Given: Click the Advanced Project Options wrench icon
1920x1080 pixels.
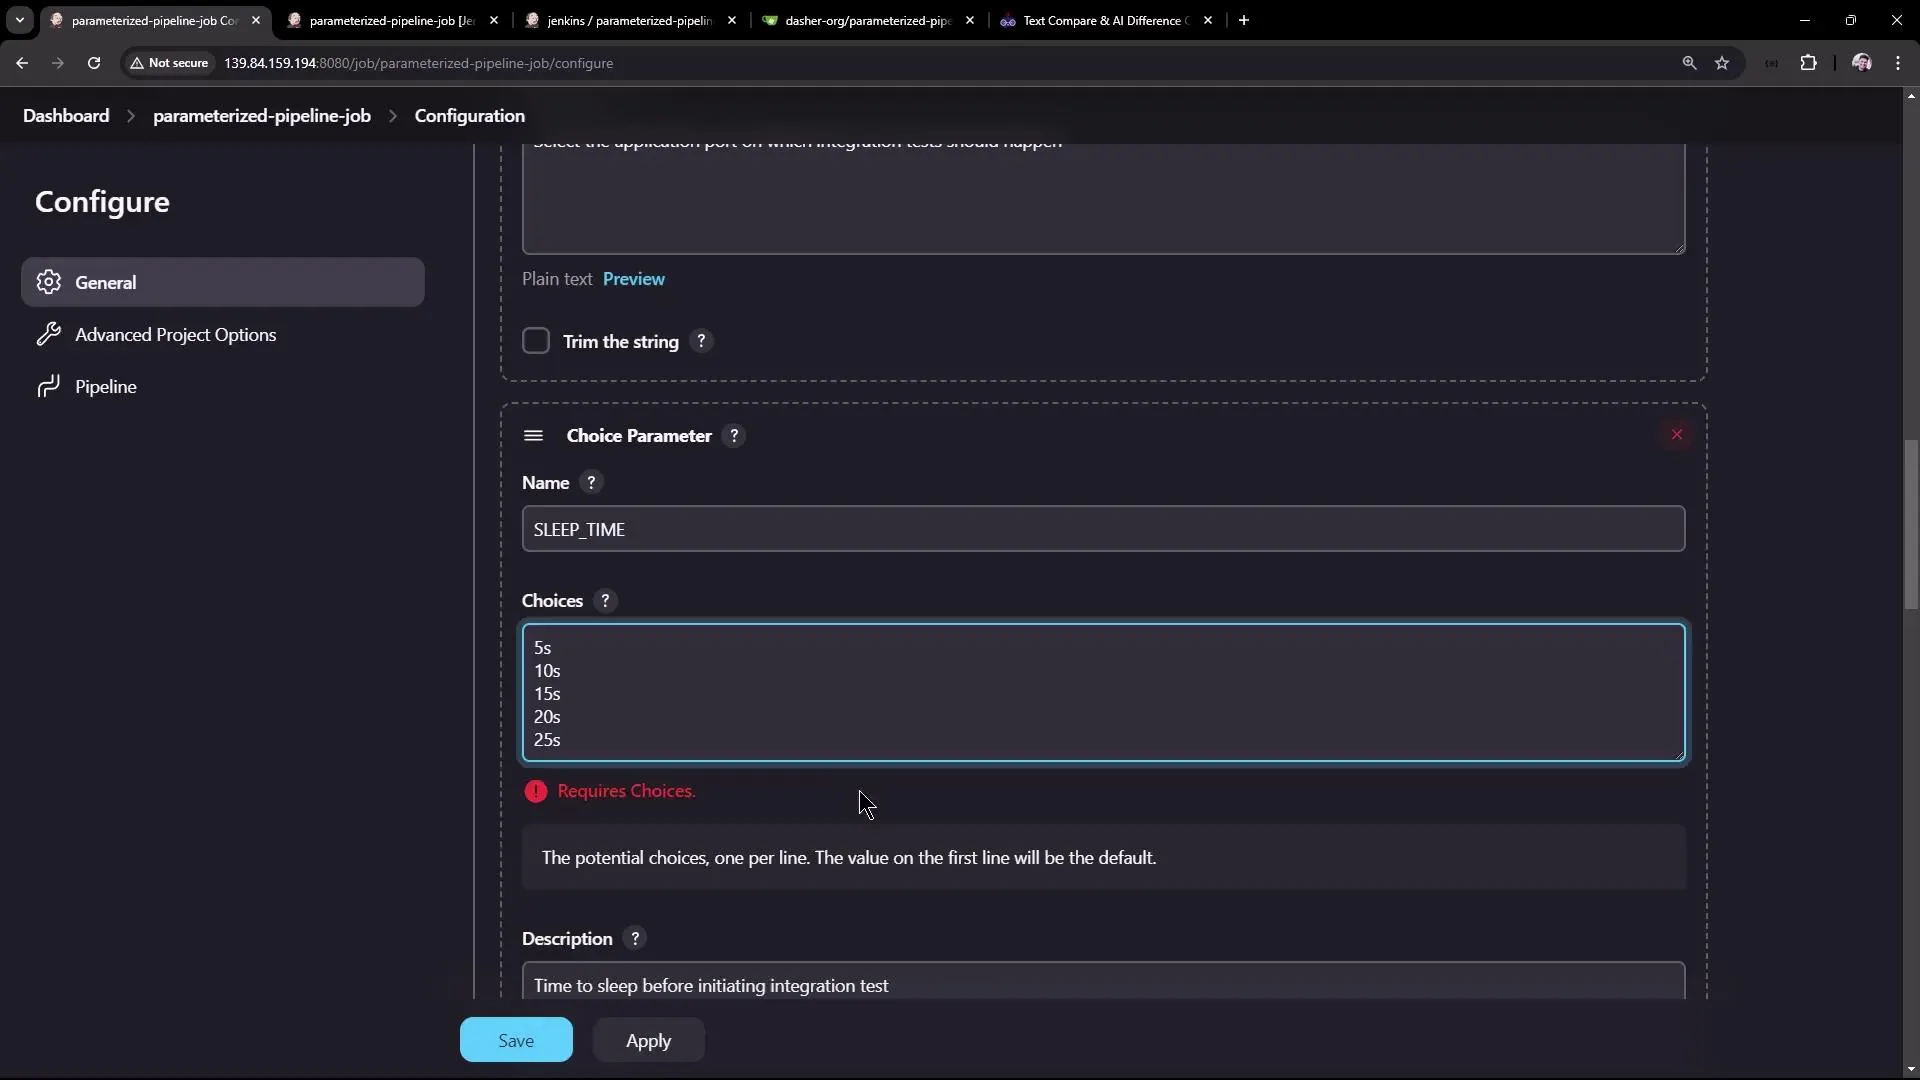Looking at the screenshot, I should tap(46, 334).
